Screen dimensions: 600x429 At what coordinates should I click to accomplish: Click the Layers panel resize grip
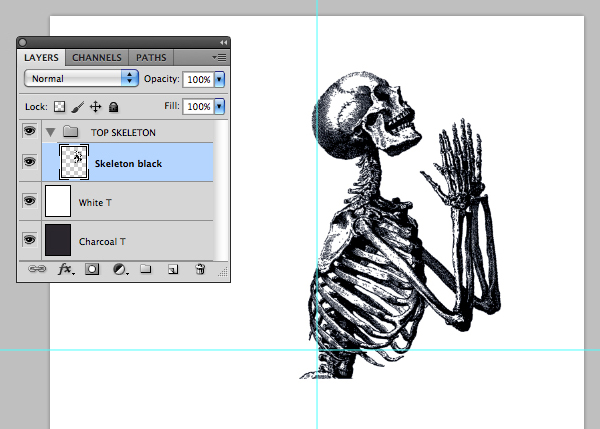point(223,271)
